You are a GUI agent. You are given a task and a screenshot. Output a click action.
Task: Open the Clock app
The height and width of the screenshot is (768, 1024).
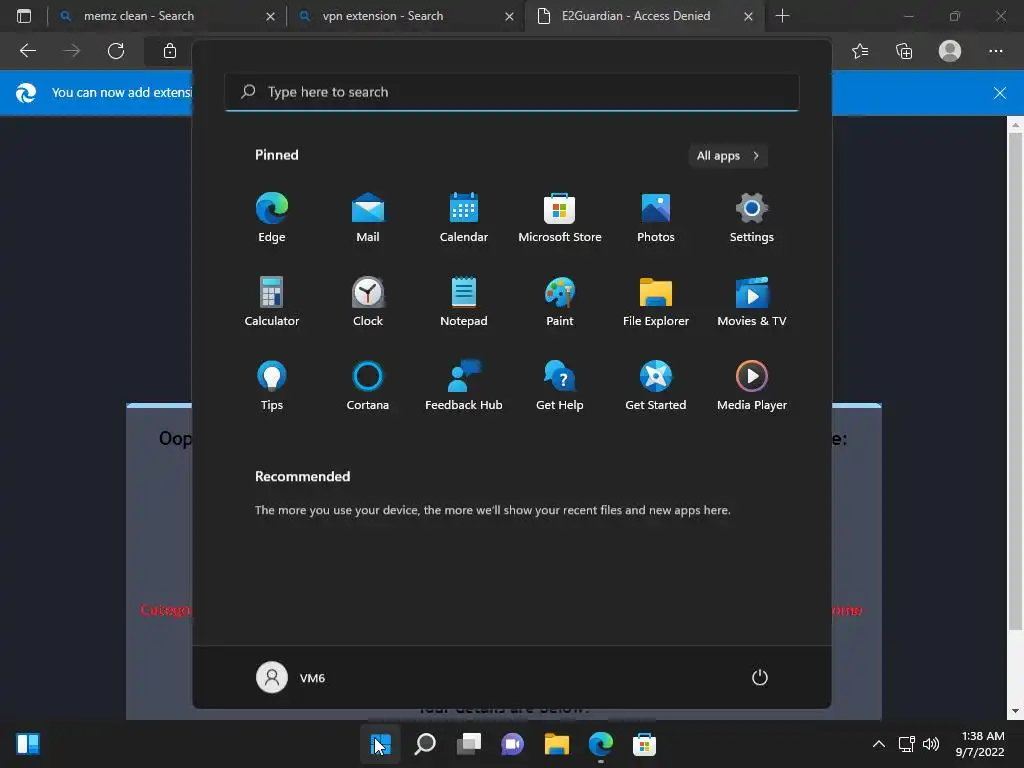point(368,301)
